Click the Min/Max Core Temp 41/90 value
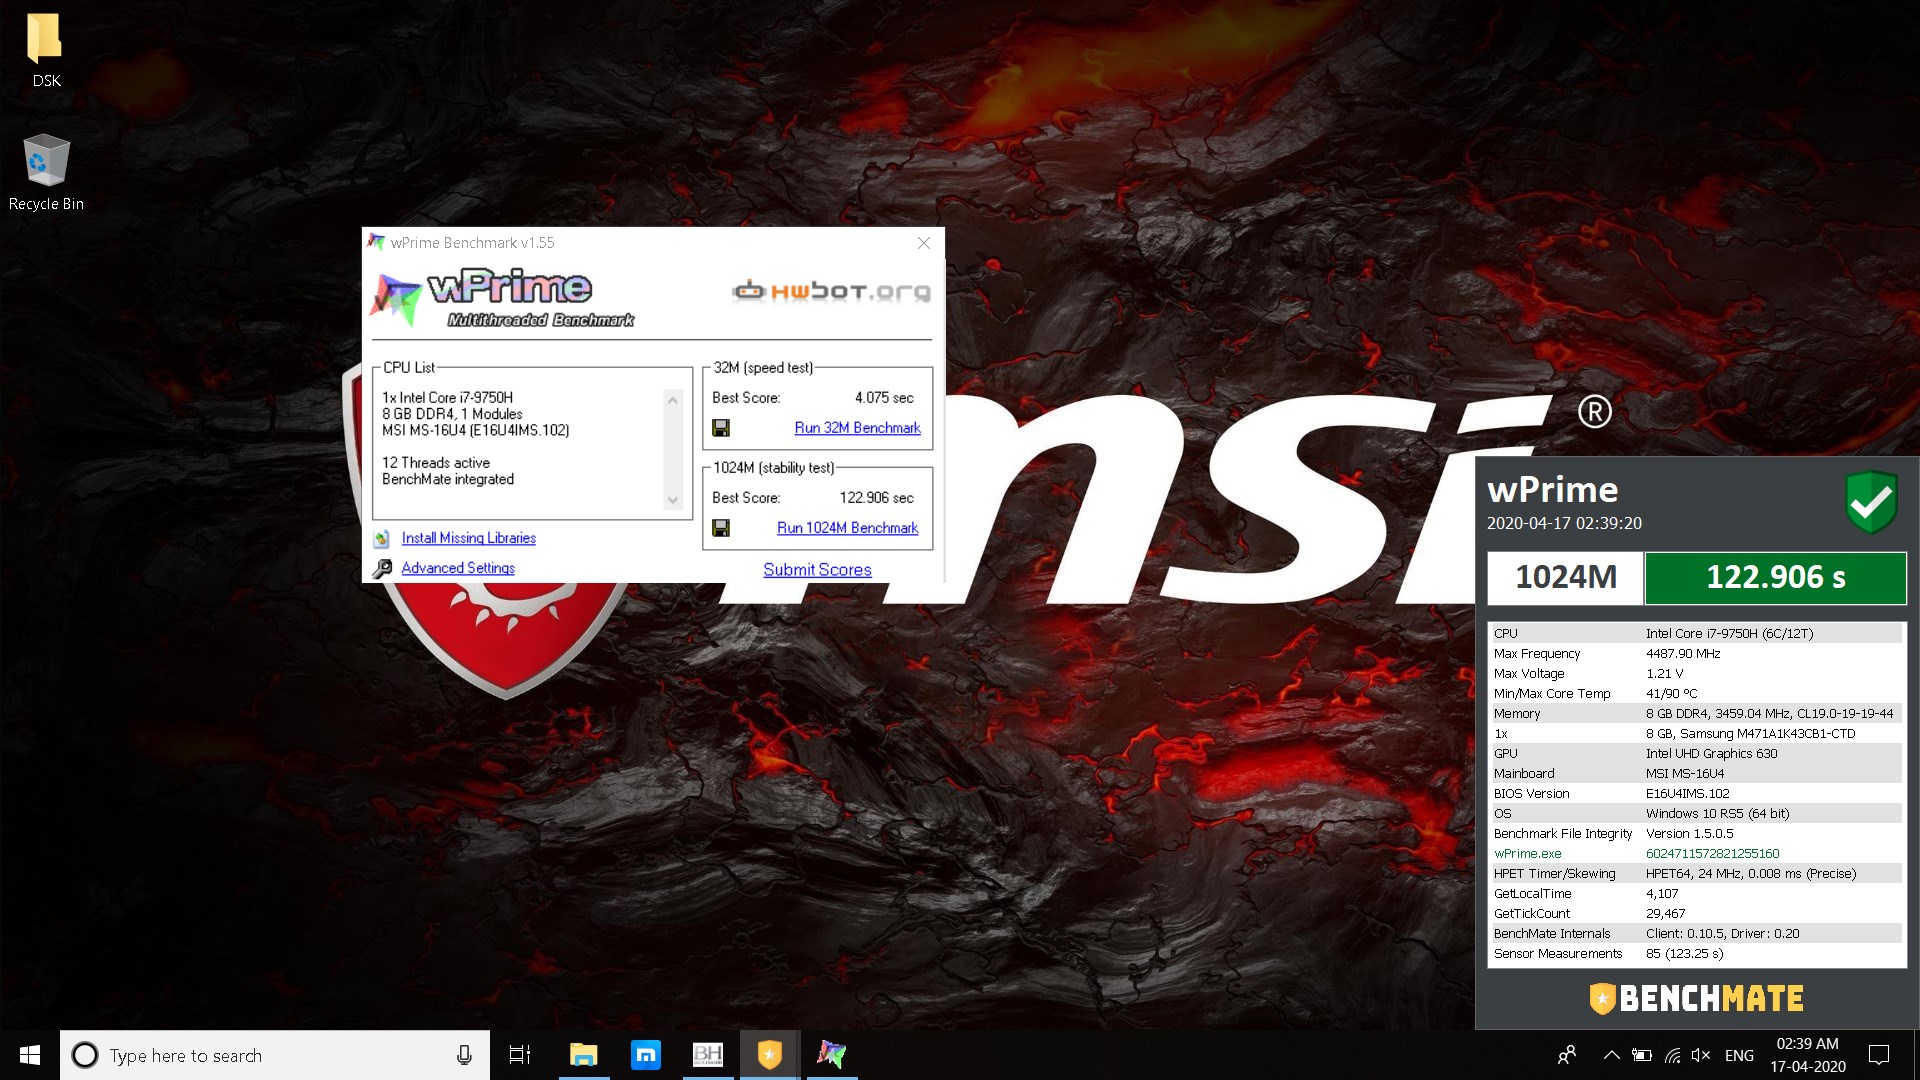Image resolution: width=1920 pixels, height=1080 pixels. tap(1671, 693)
